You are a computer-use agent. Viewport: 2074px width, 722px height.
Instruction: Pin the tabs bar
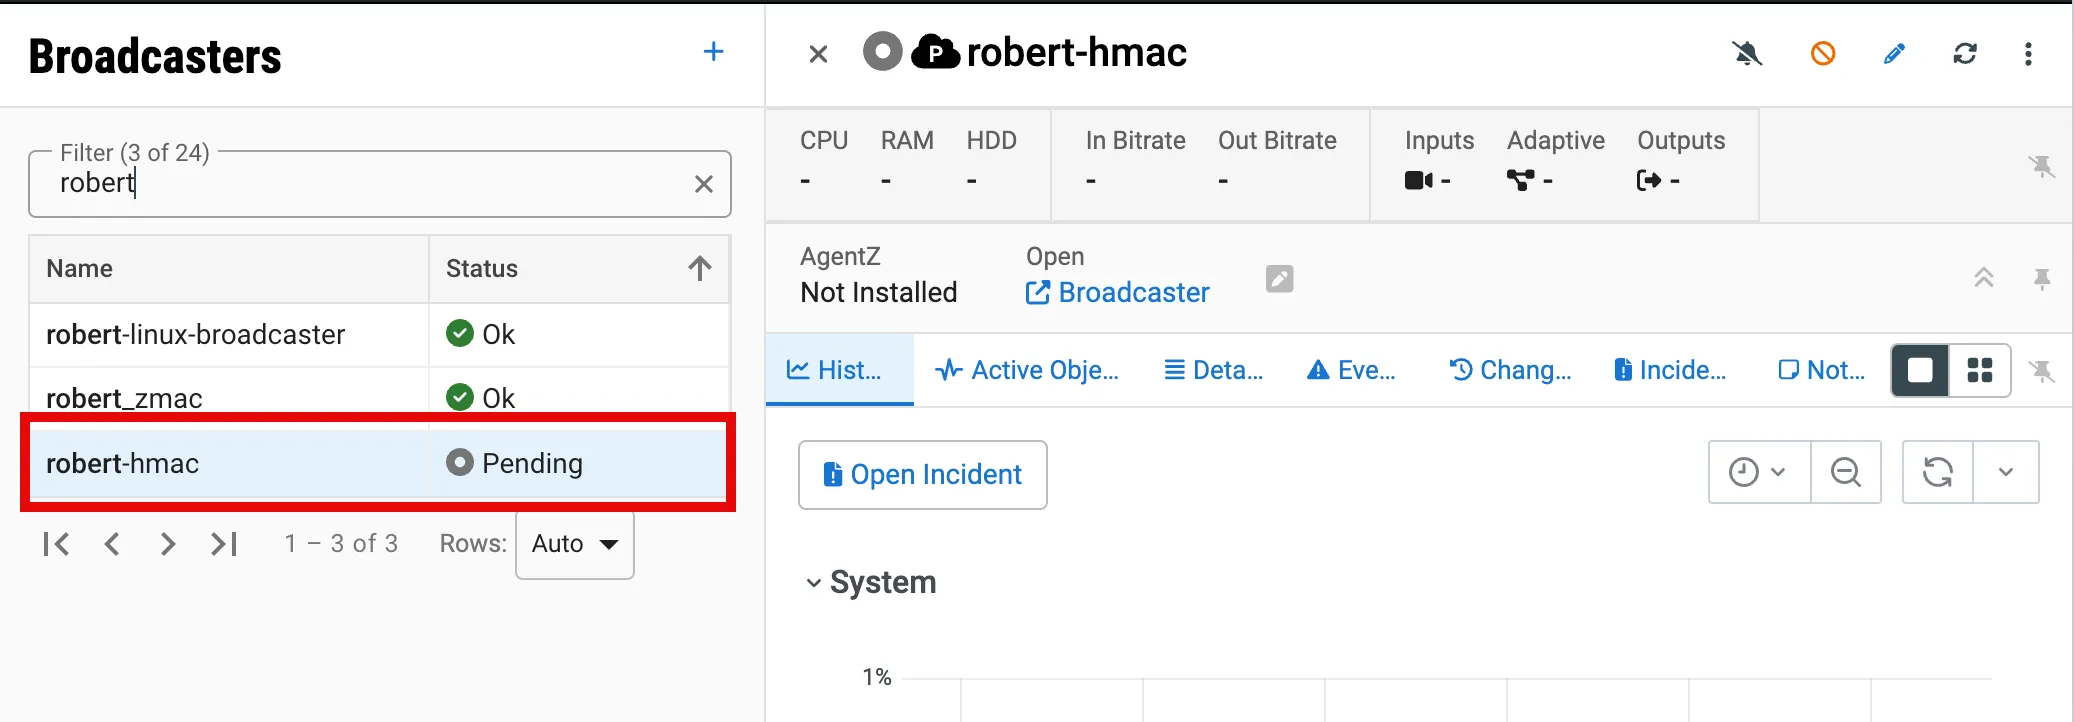tap(2041, 372)
